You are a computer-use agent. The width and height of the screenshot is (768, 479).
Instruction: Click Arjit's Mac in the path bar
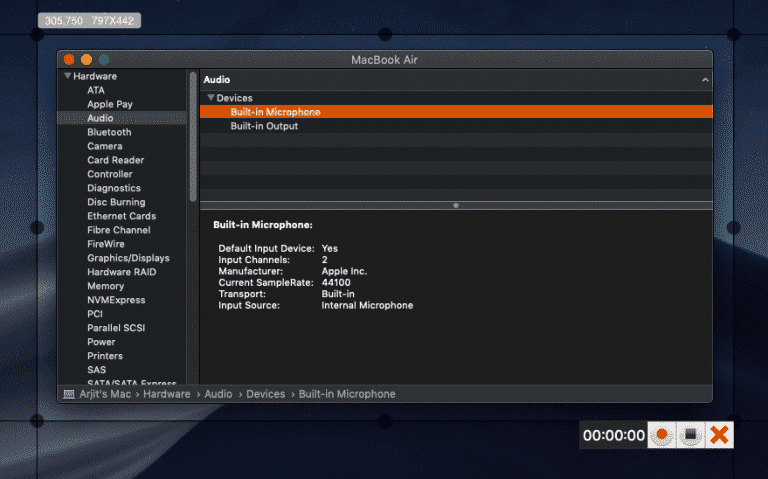(105, 394)
